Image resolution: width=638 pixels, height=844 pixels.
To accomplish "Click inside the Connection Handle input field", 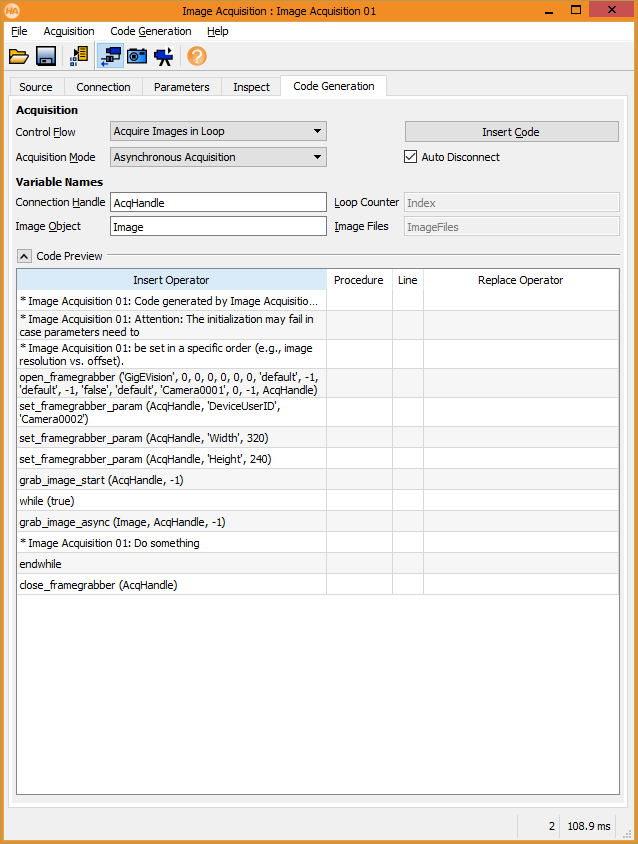I will tap(218, 202).
